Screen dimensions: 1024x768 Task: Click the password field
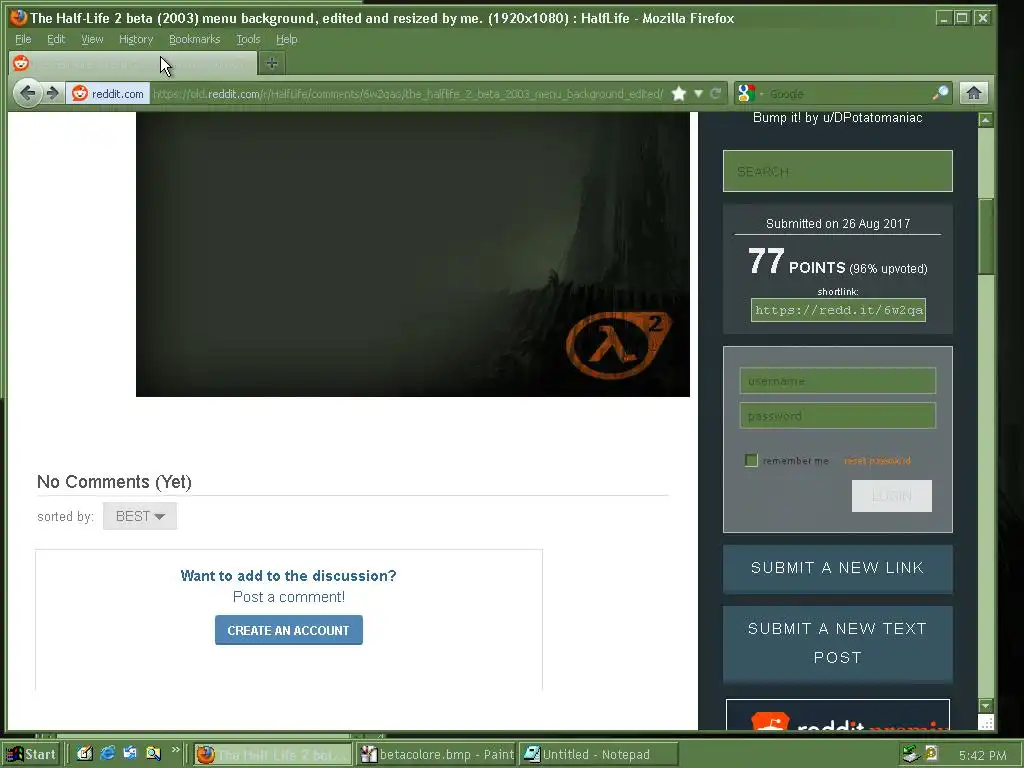[838, 415]
